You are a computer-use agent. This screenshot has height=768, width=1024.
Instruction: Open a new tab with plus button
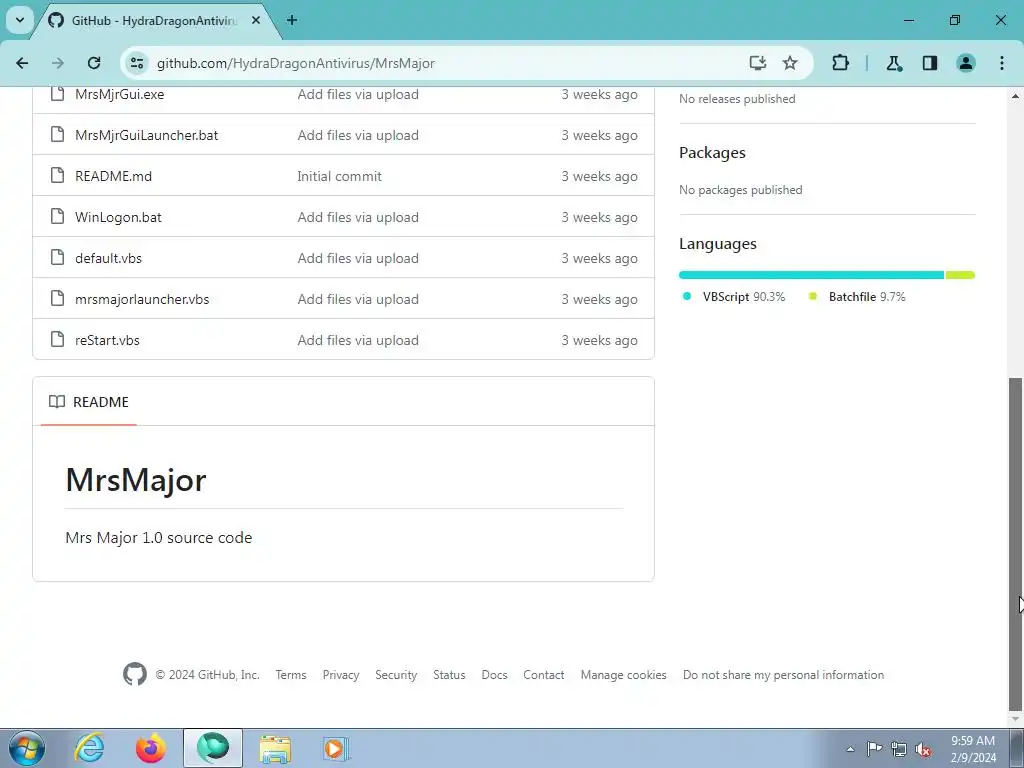(x=292, y=20)
